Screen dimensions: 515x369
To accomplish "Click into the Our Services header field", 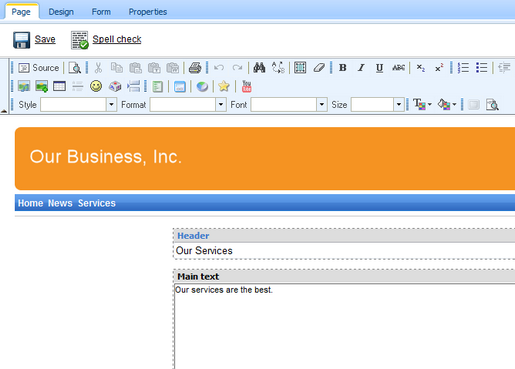I will point(344,251).
